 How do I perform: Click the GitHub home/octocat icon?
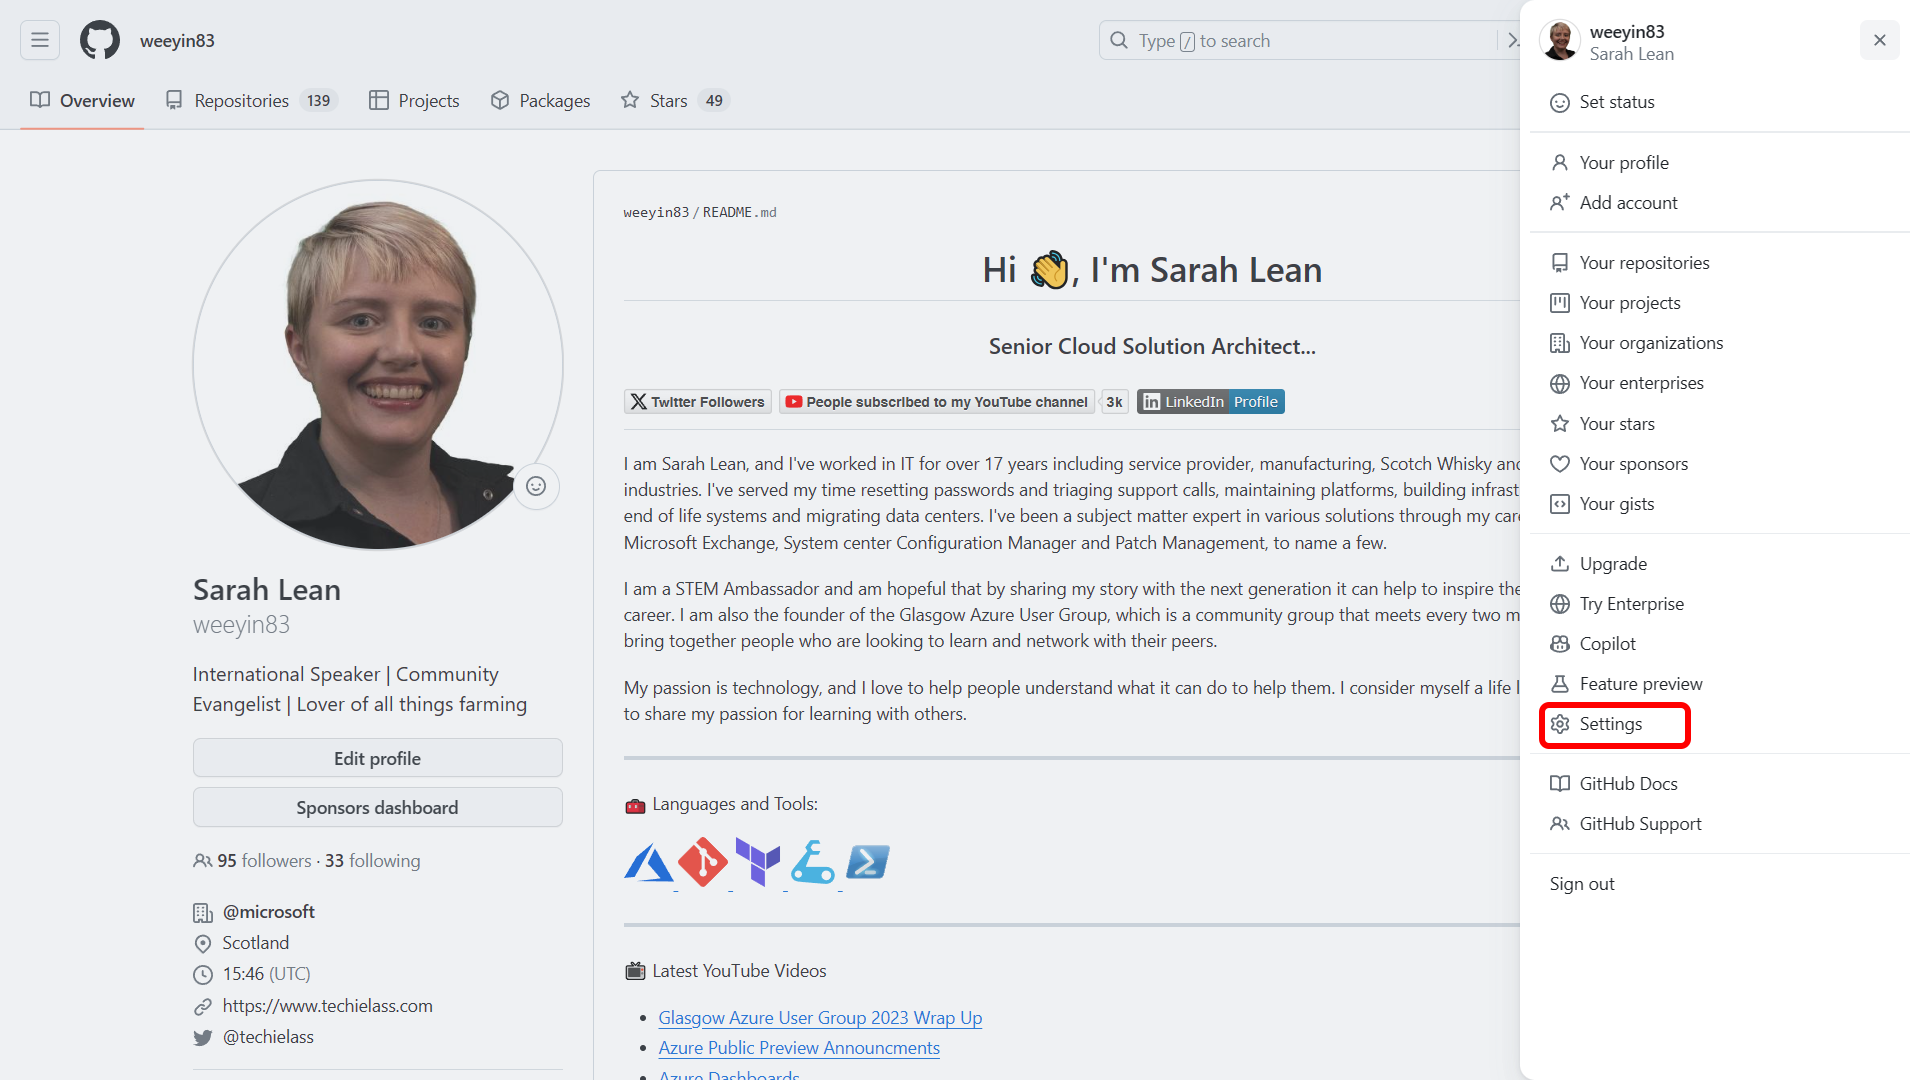(x=100, y=41)
